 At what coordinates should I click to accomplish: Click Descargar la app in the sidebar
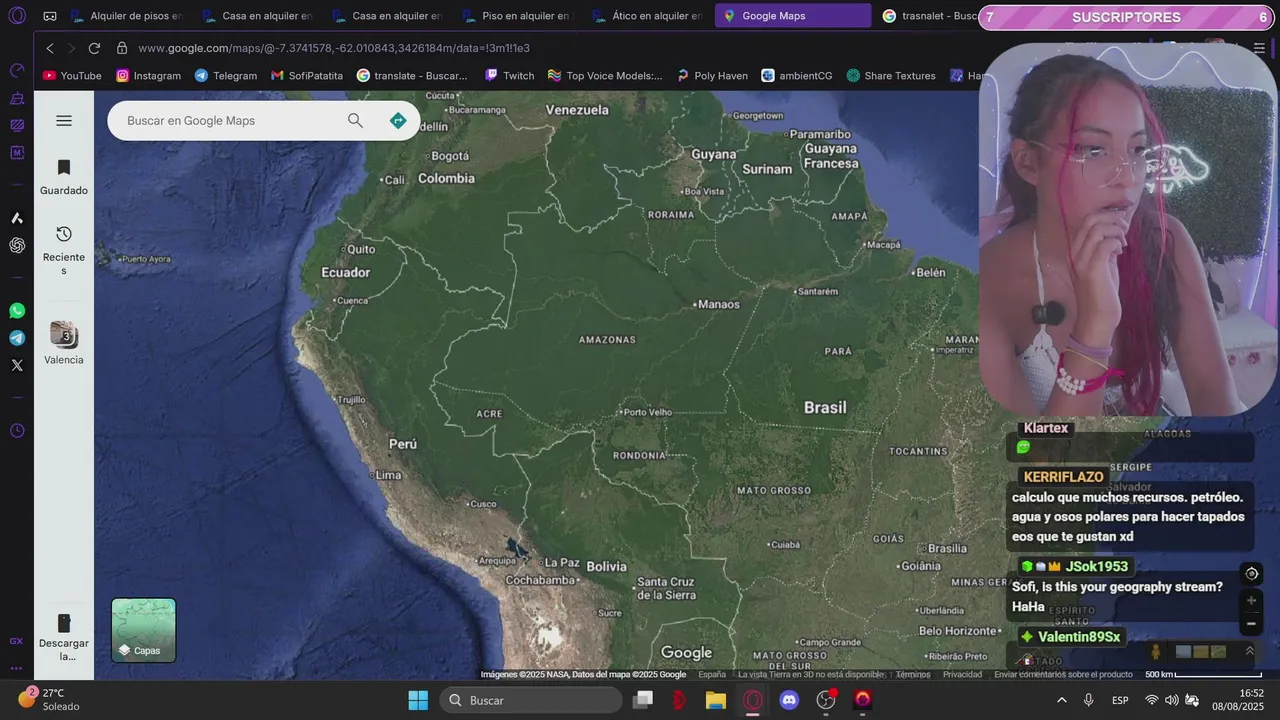(64, 637)
